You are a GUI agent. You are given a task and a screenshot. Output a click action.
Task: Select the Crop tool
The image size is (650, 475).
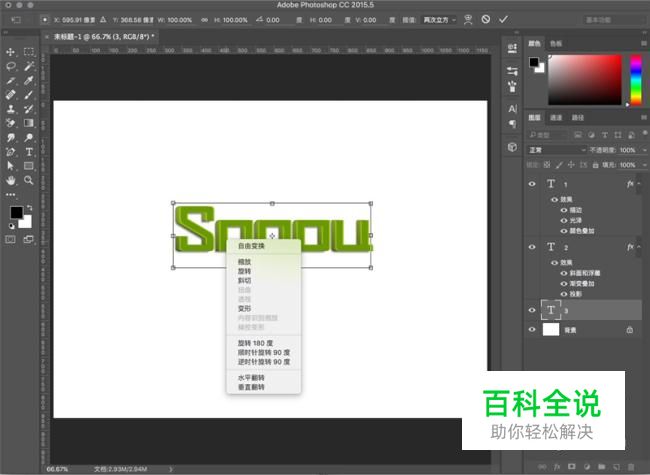coord(10,80)
